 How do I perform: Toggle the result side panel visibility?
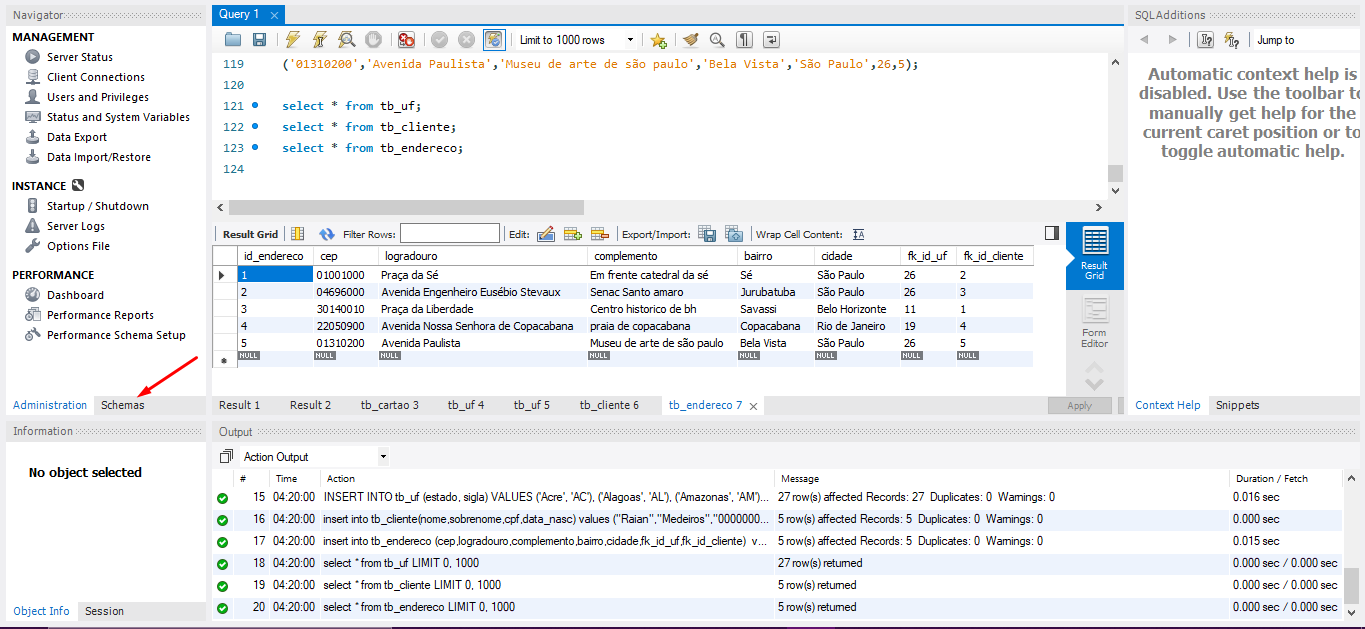pyautogui.click(x=1051, y=233)
